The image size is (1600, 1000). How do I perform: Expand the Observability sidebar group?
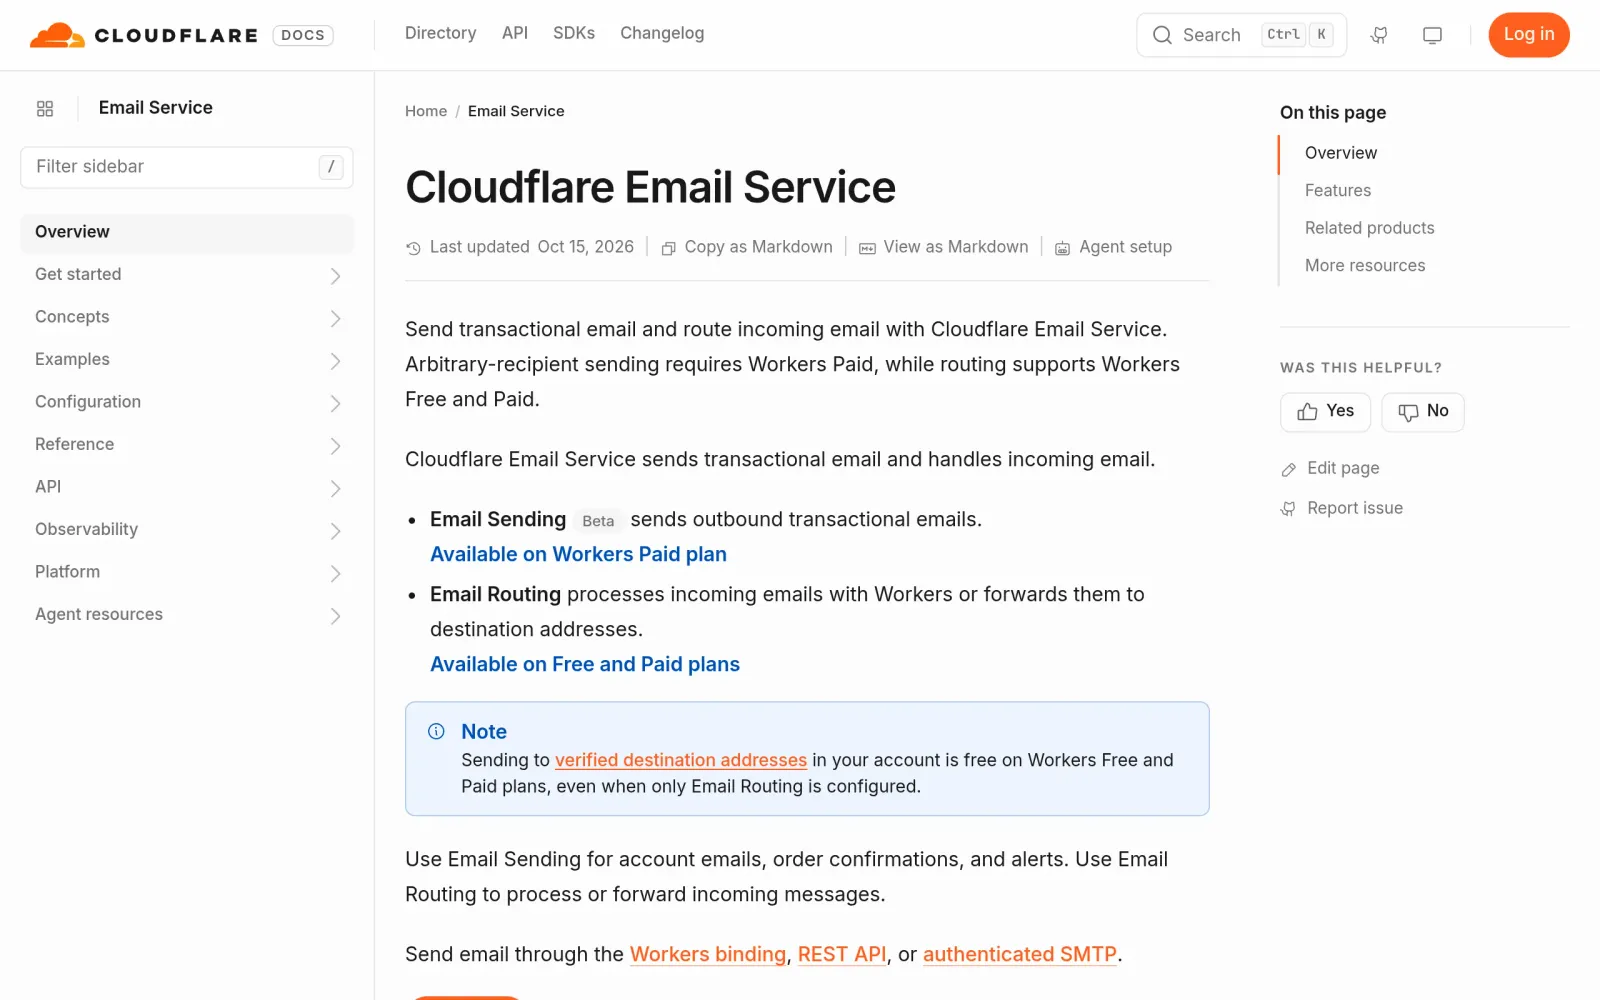[187, 530]
